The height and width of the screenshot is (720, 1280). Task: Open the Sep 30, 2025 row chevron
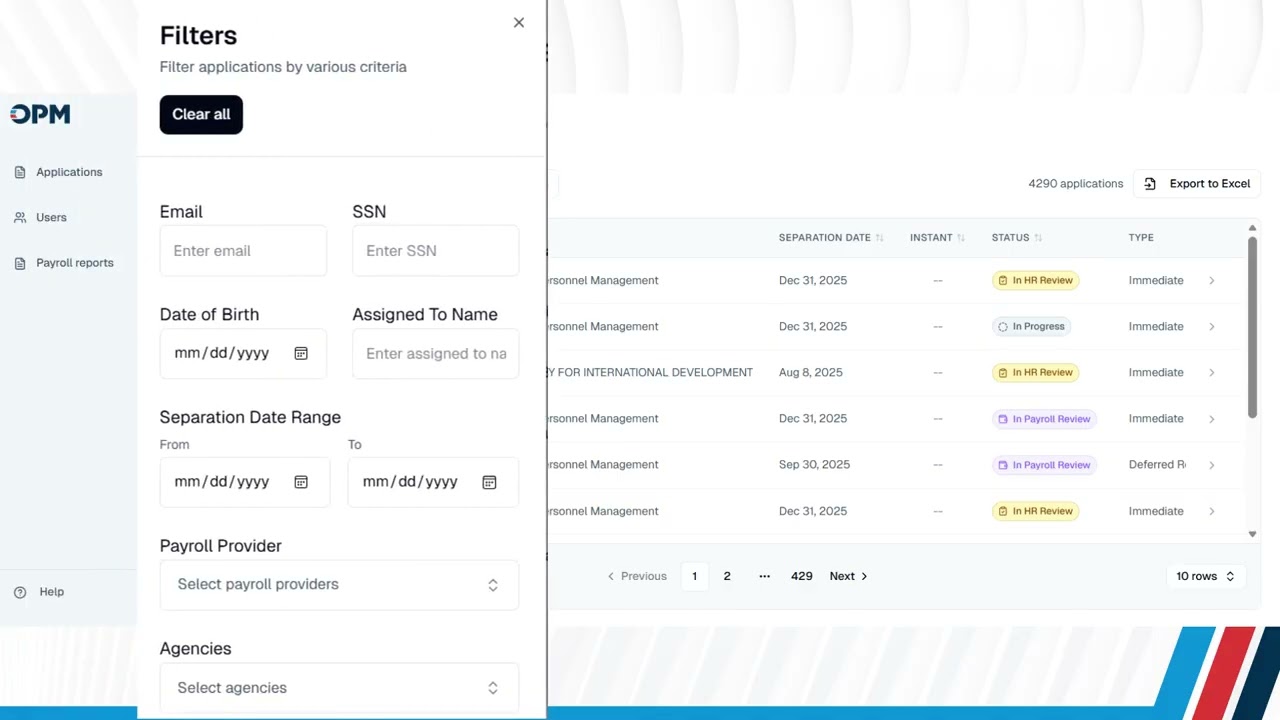tap(1211, 465)
